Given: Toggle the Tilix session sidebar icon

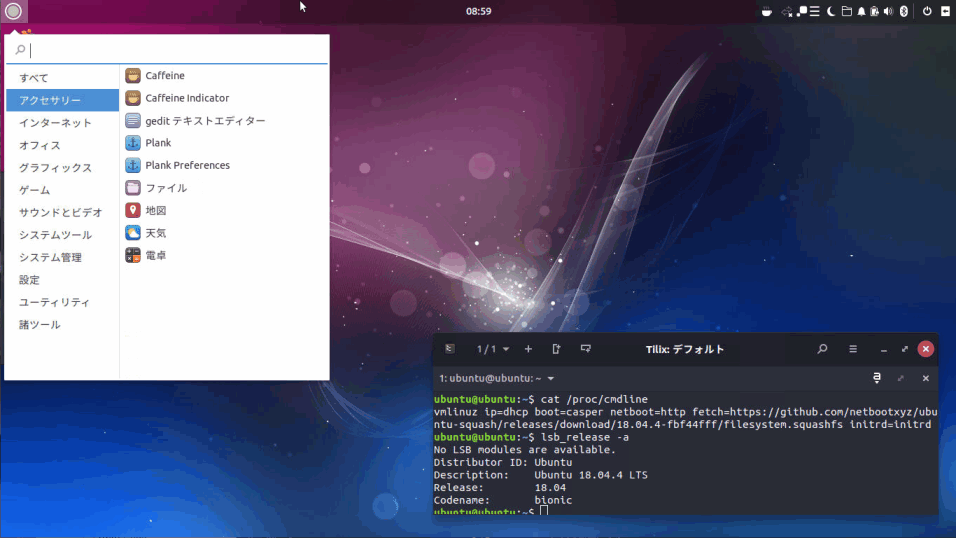Looking at the screenshot, I should (x=450, y=349).
